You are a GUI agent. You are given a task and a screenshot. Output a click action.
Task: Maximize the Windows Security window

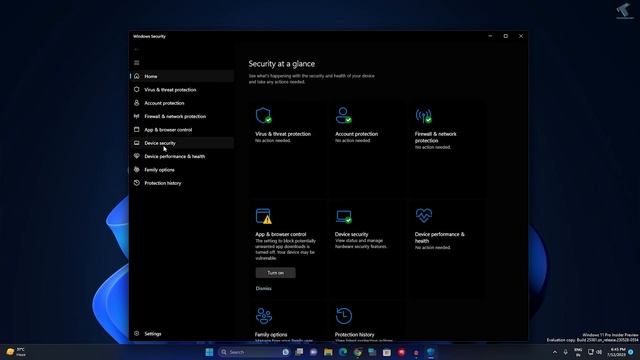point(506,36)
